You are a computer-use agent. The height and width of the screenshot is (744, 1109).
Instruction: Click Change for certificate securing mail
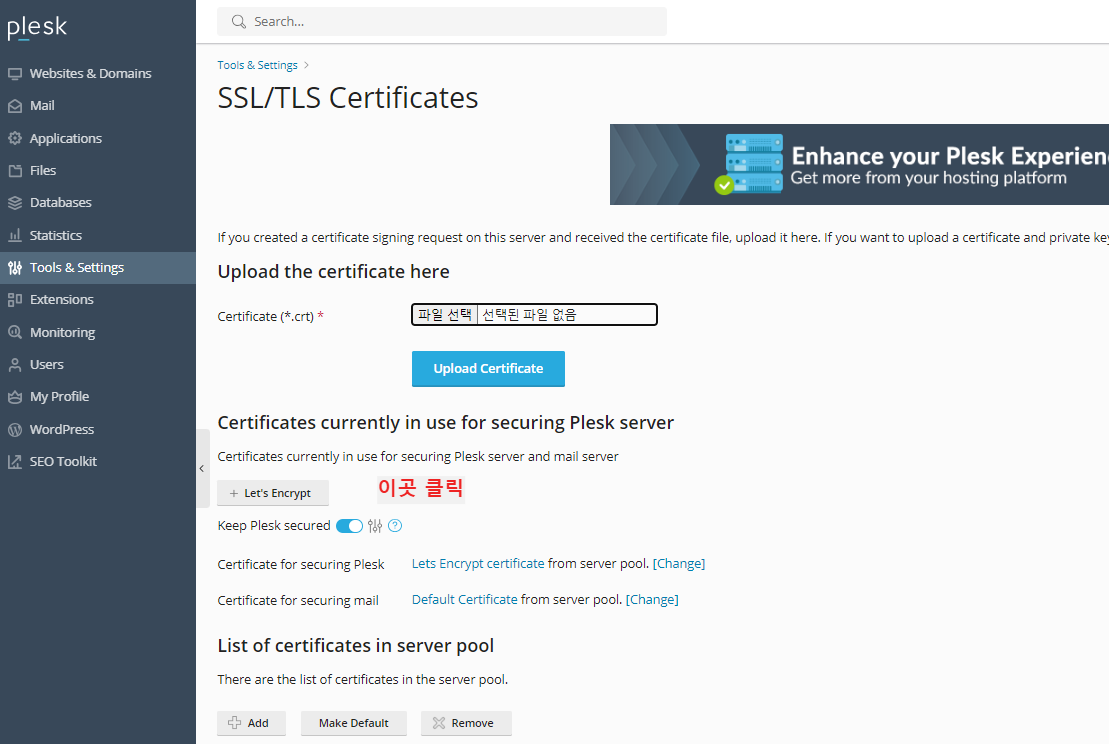click(652, 600)
